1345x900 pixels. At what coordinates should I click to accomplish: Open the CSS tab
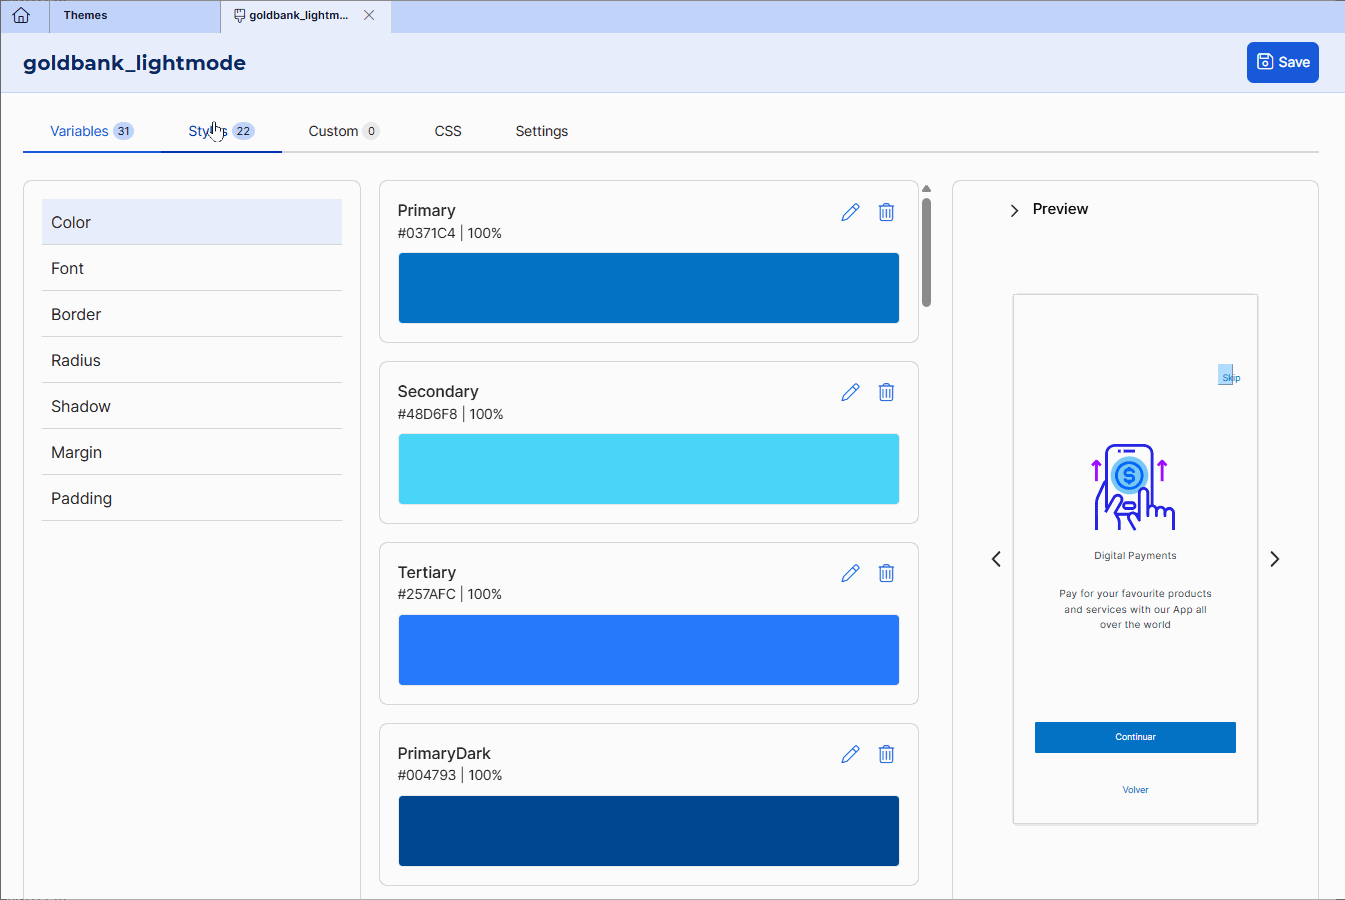[x=448, y=131]
